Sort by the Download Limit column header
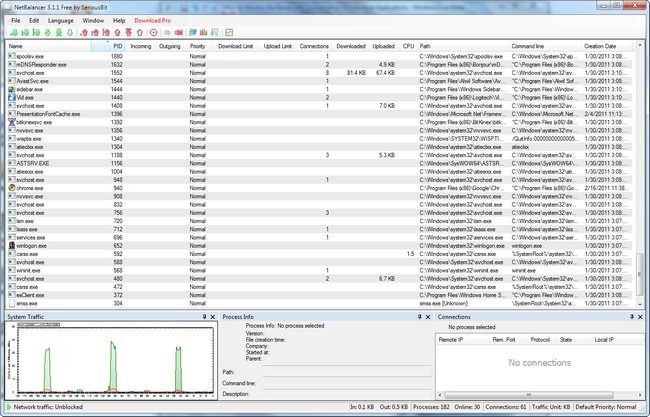This screenshot has height=417, width=650. coord(235,46)
